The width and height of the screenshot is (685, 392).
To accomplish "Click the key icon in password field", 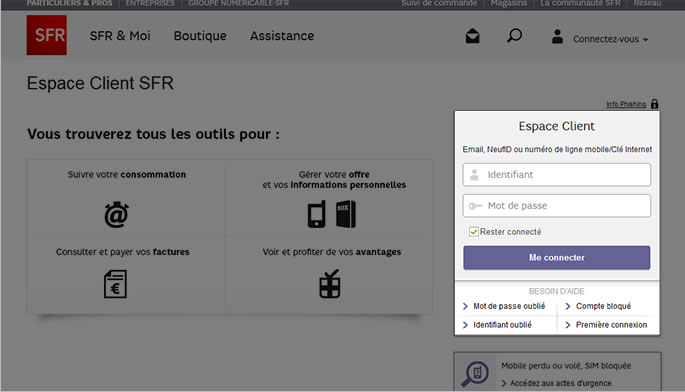I will point(475,206).
